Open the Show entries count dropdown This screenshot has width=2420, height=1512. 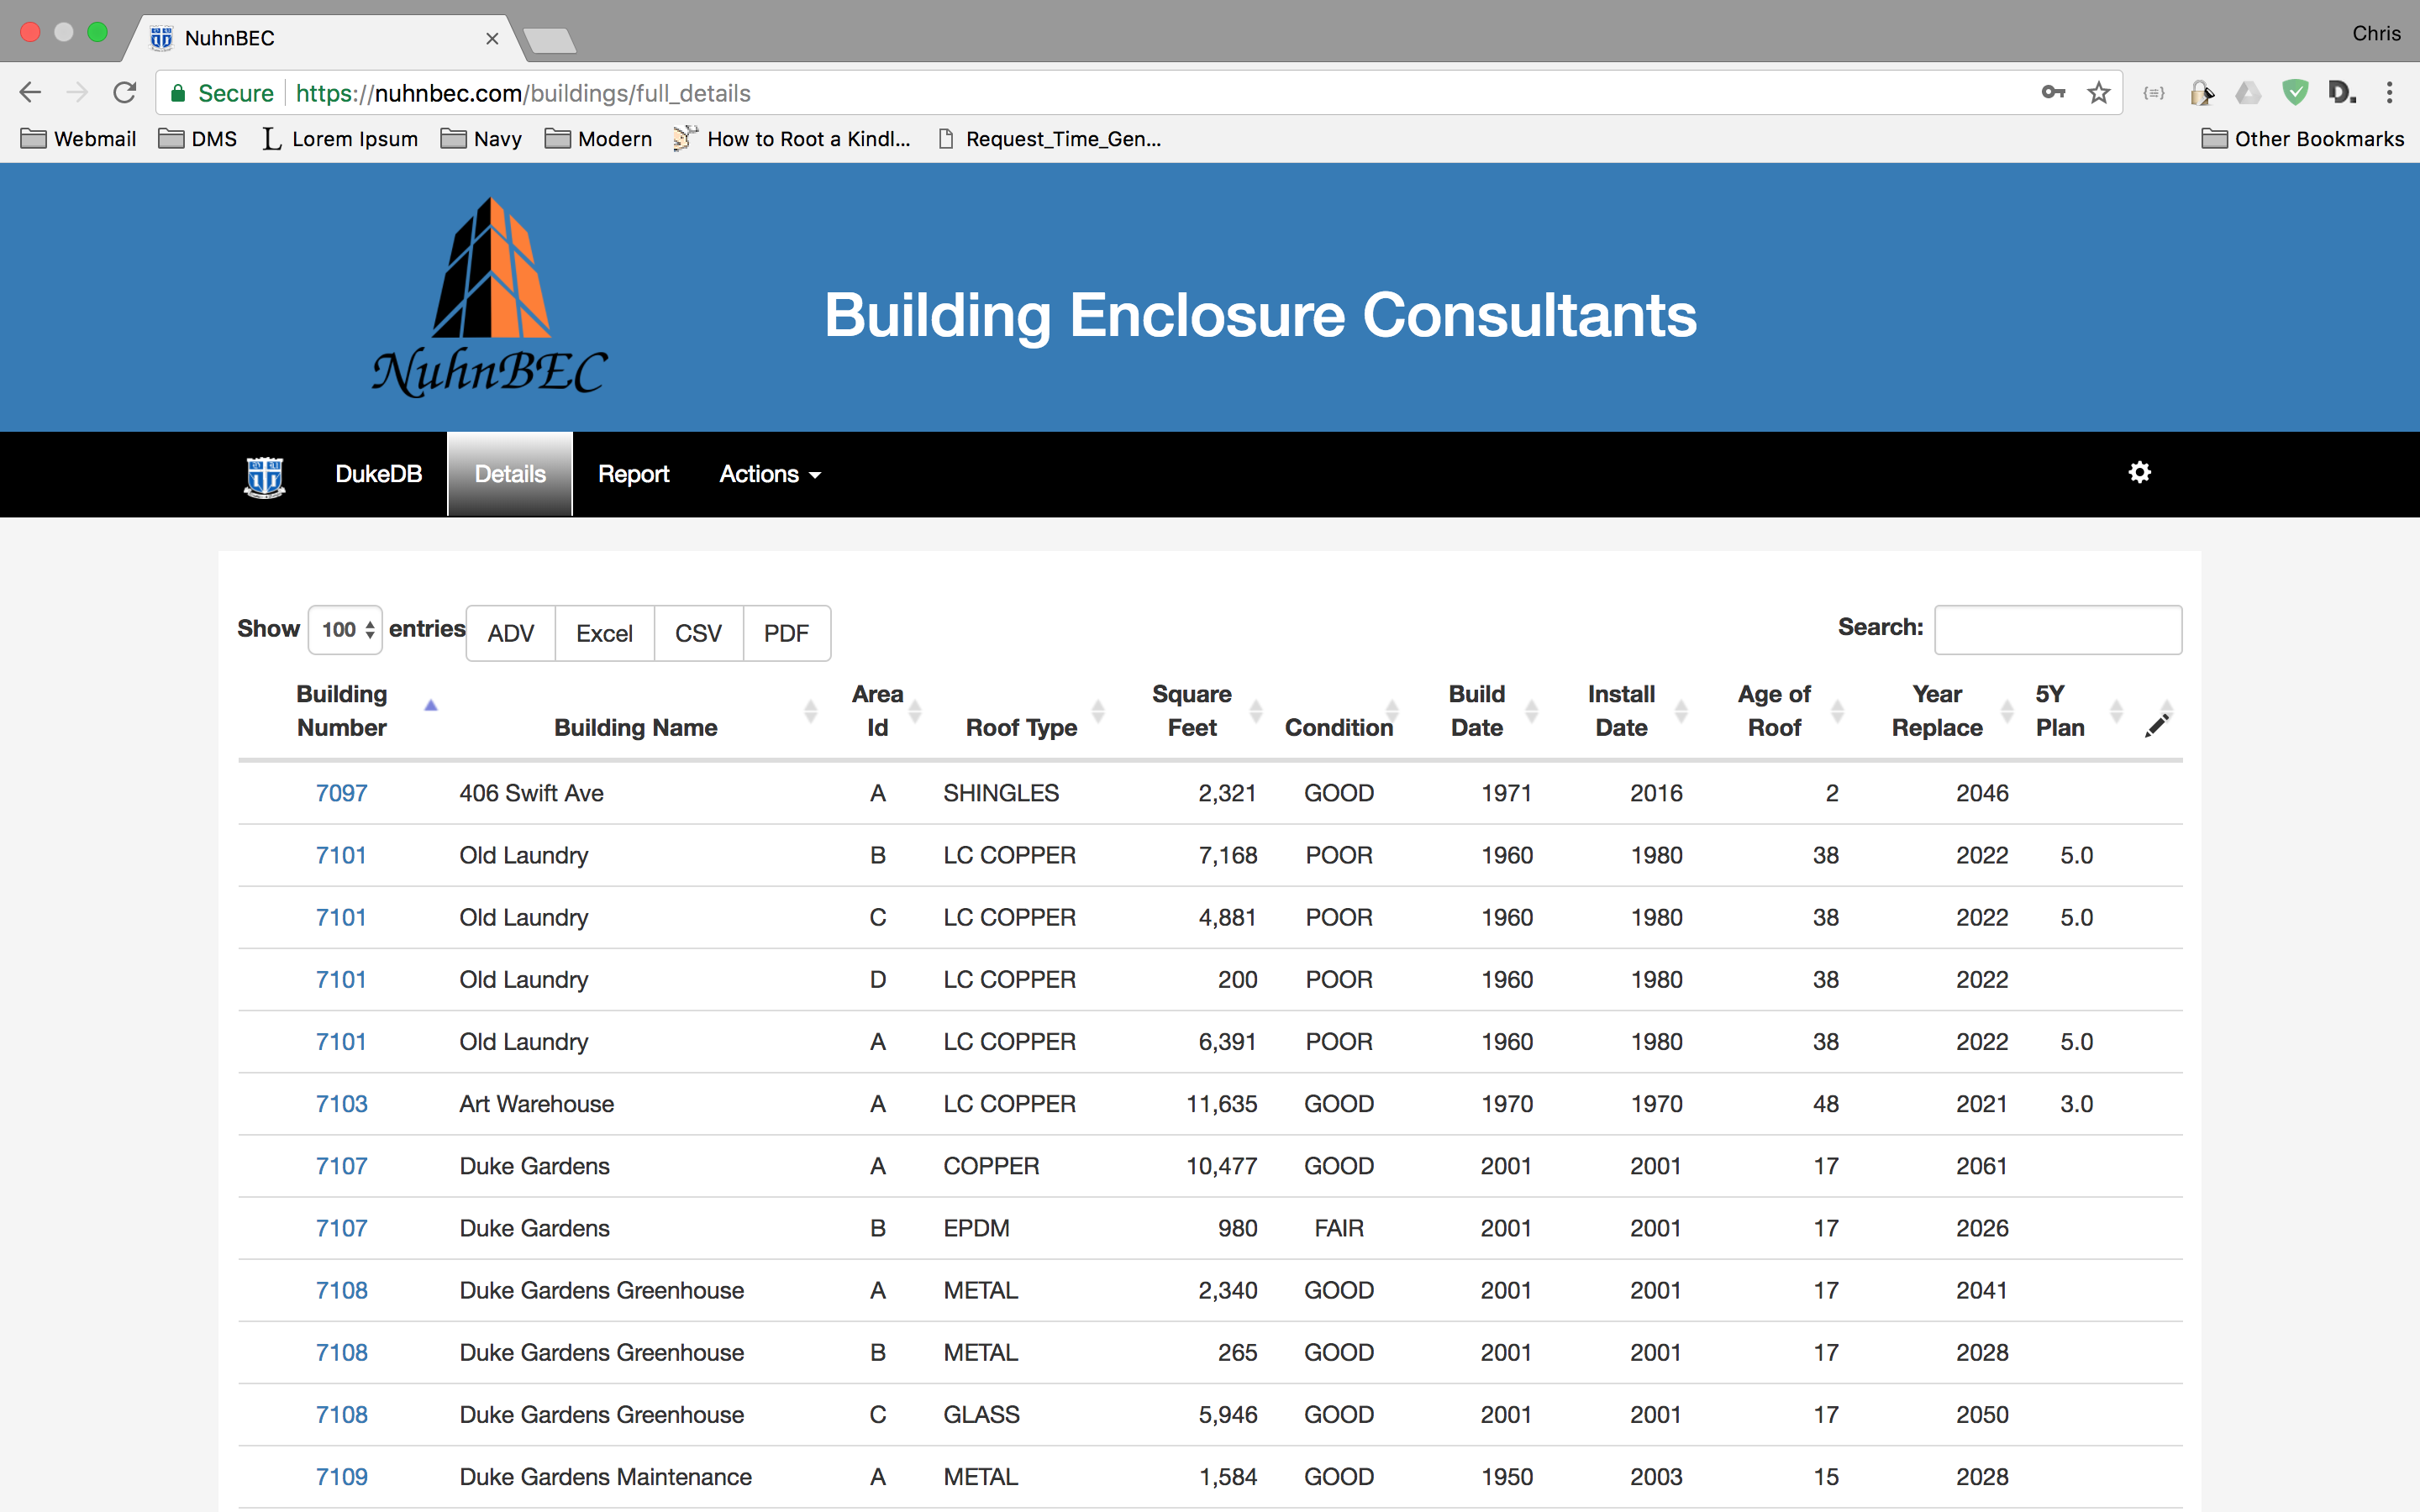click(x=345, y=630)
